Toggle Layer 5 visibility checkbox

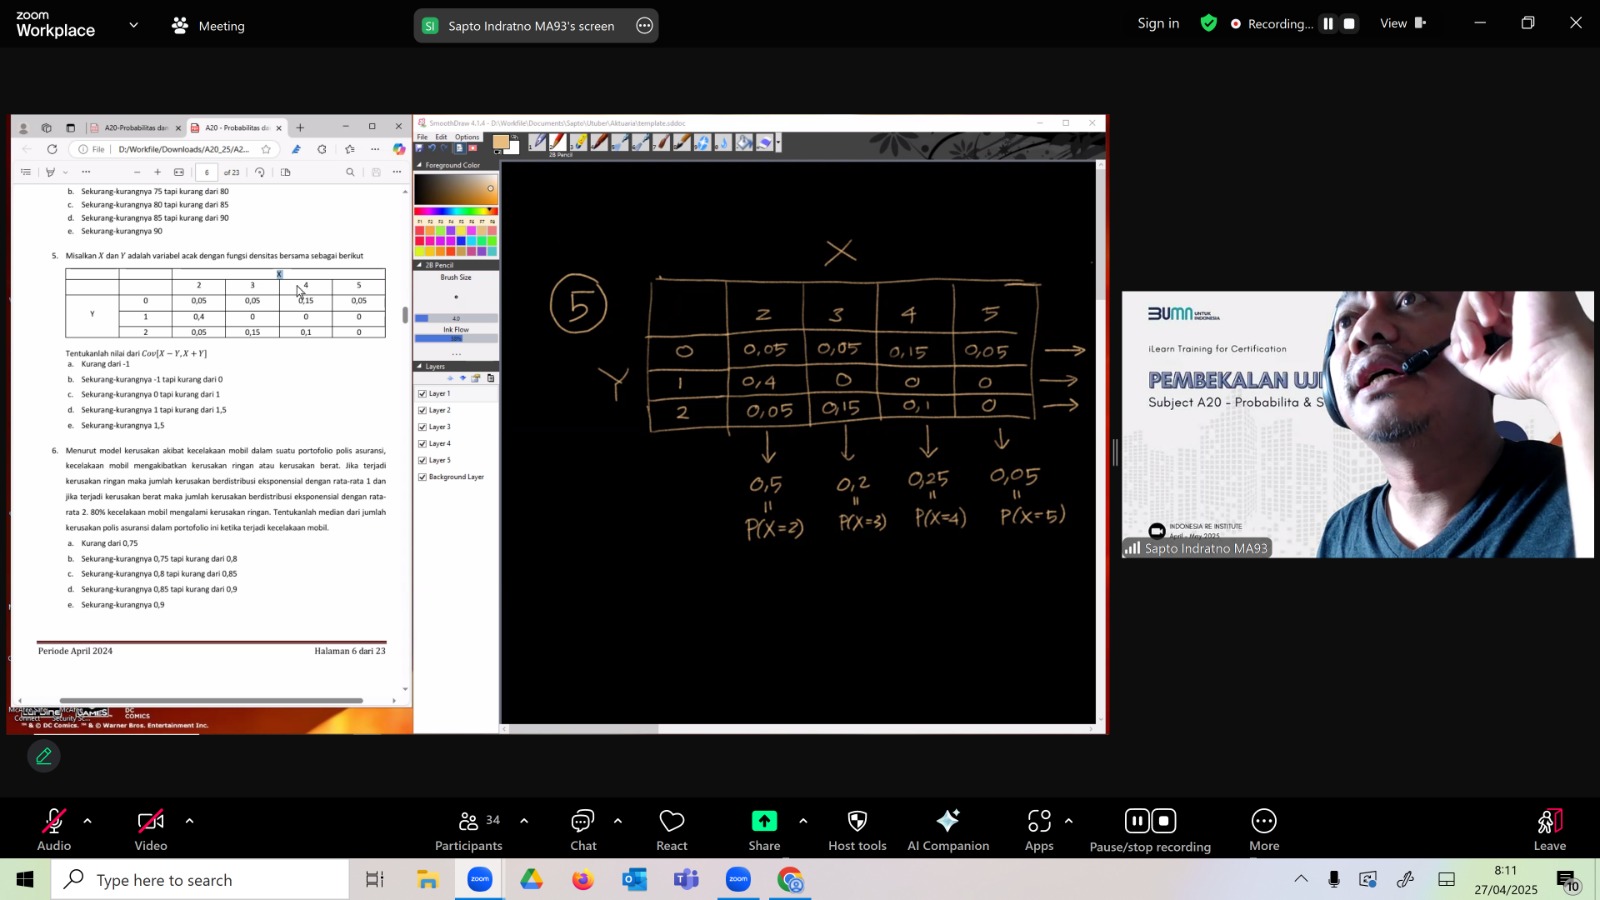pyautogui.click(x=422, y=461)
